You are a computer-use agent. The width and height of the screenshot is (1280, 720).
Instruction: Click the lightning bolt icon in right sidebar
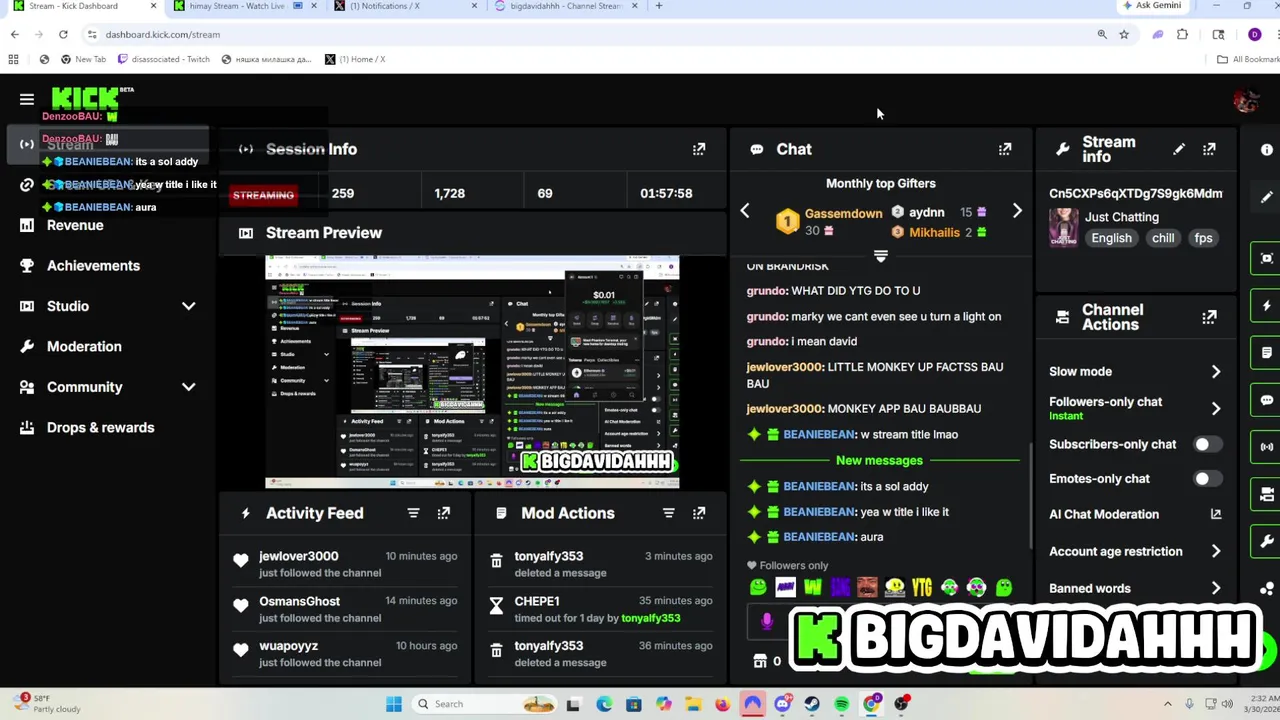tap(1267, 305)
